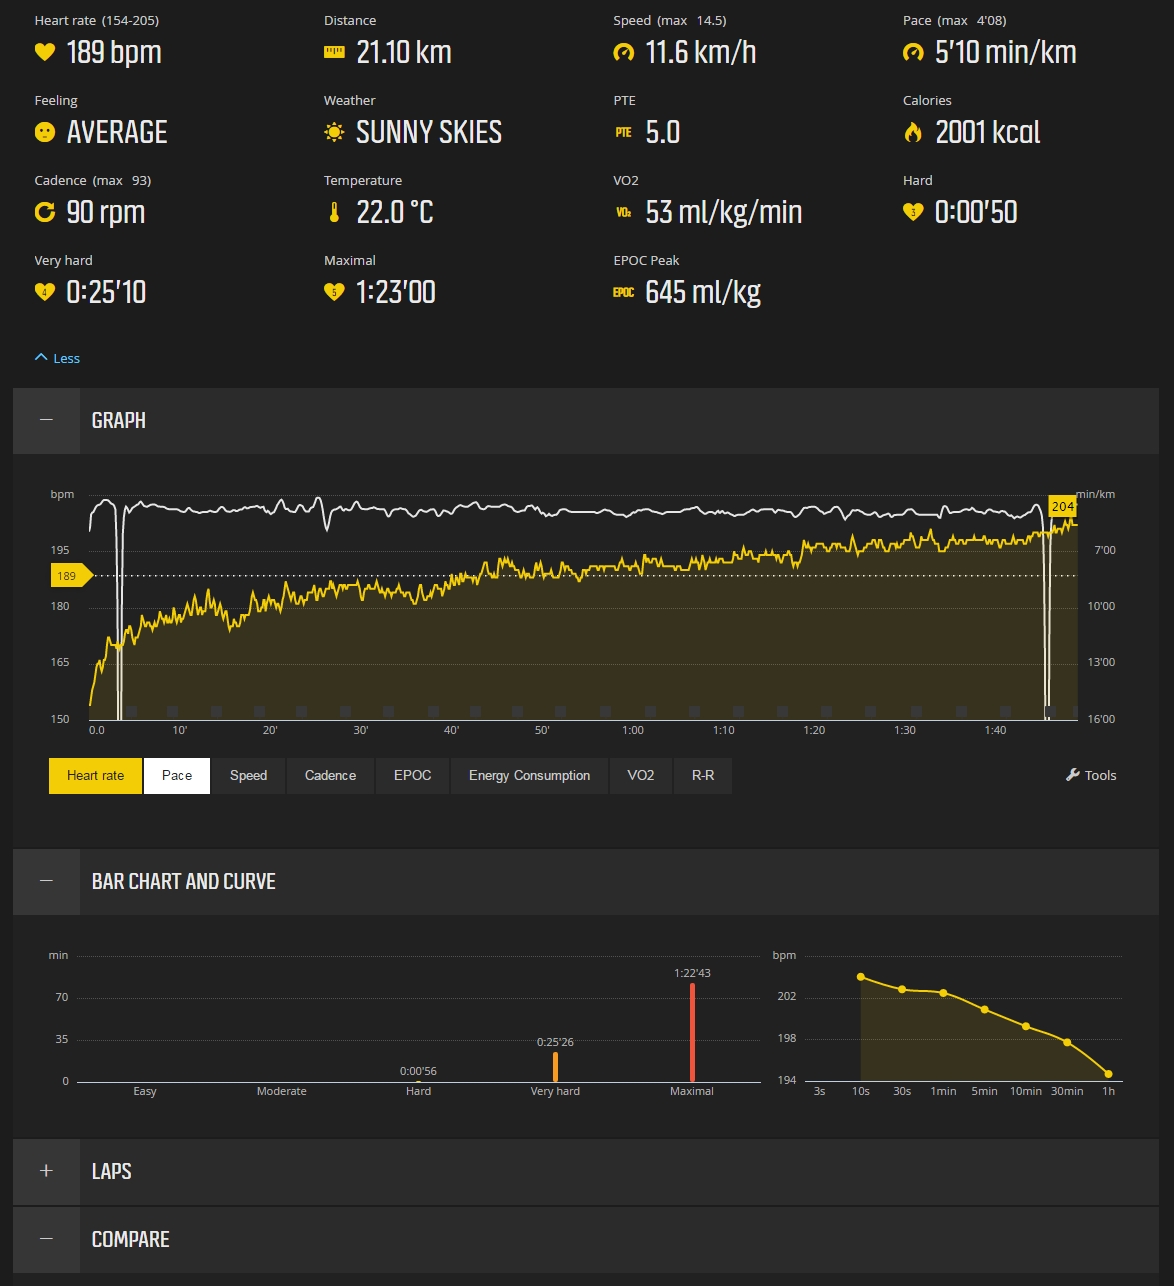Click the 189 heart rate axis marker
Screen dimensions: 1174x1286
(x=70, y=575)
